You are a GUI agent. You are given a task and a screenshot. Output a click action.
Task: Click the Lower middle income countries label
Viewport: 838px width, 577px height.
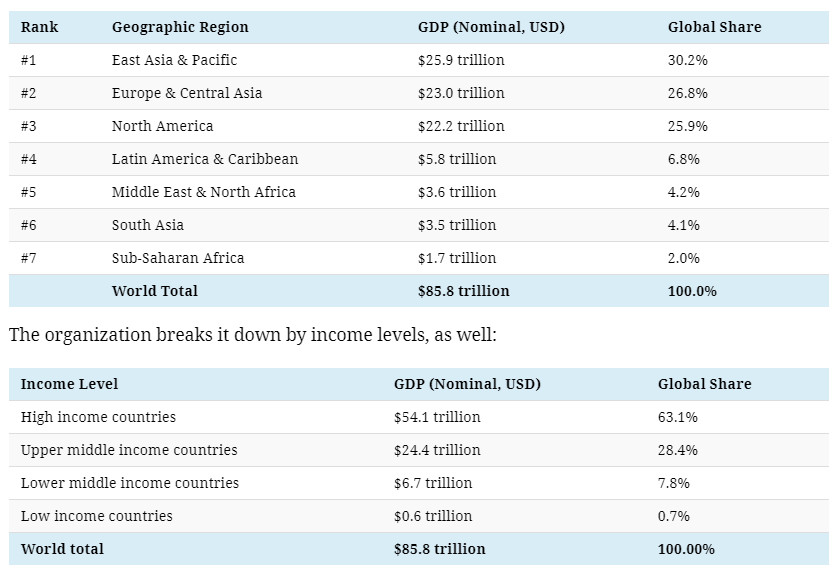[130, 483]
